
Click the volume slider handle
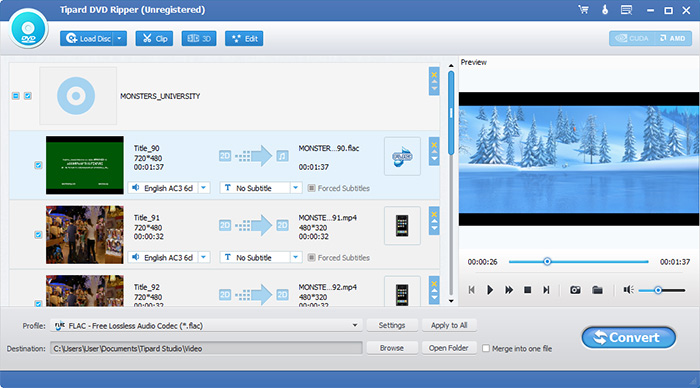[658, 291]
